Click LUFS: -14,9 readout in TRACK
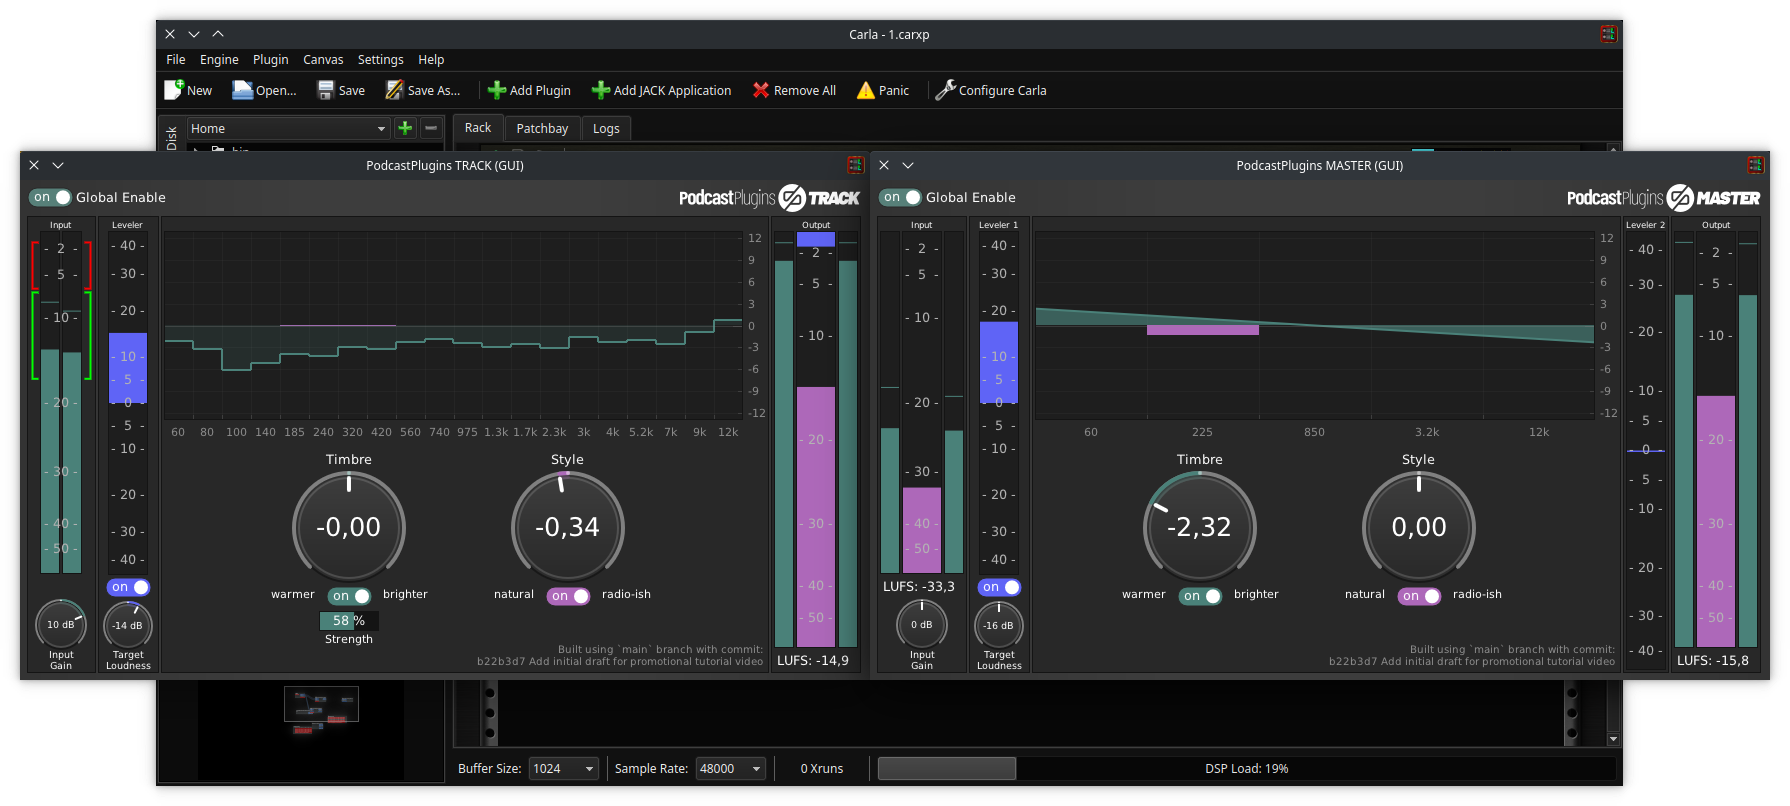This screenshot has height=806, width=1790. [813, 661]
